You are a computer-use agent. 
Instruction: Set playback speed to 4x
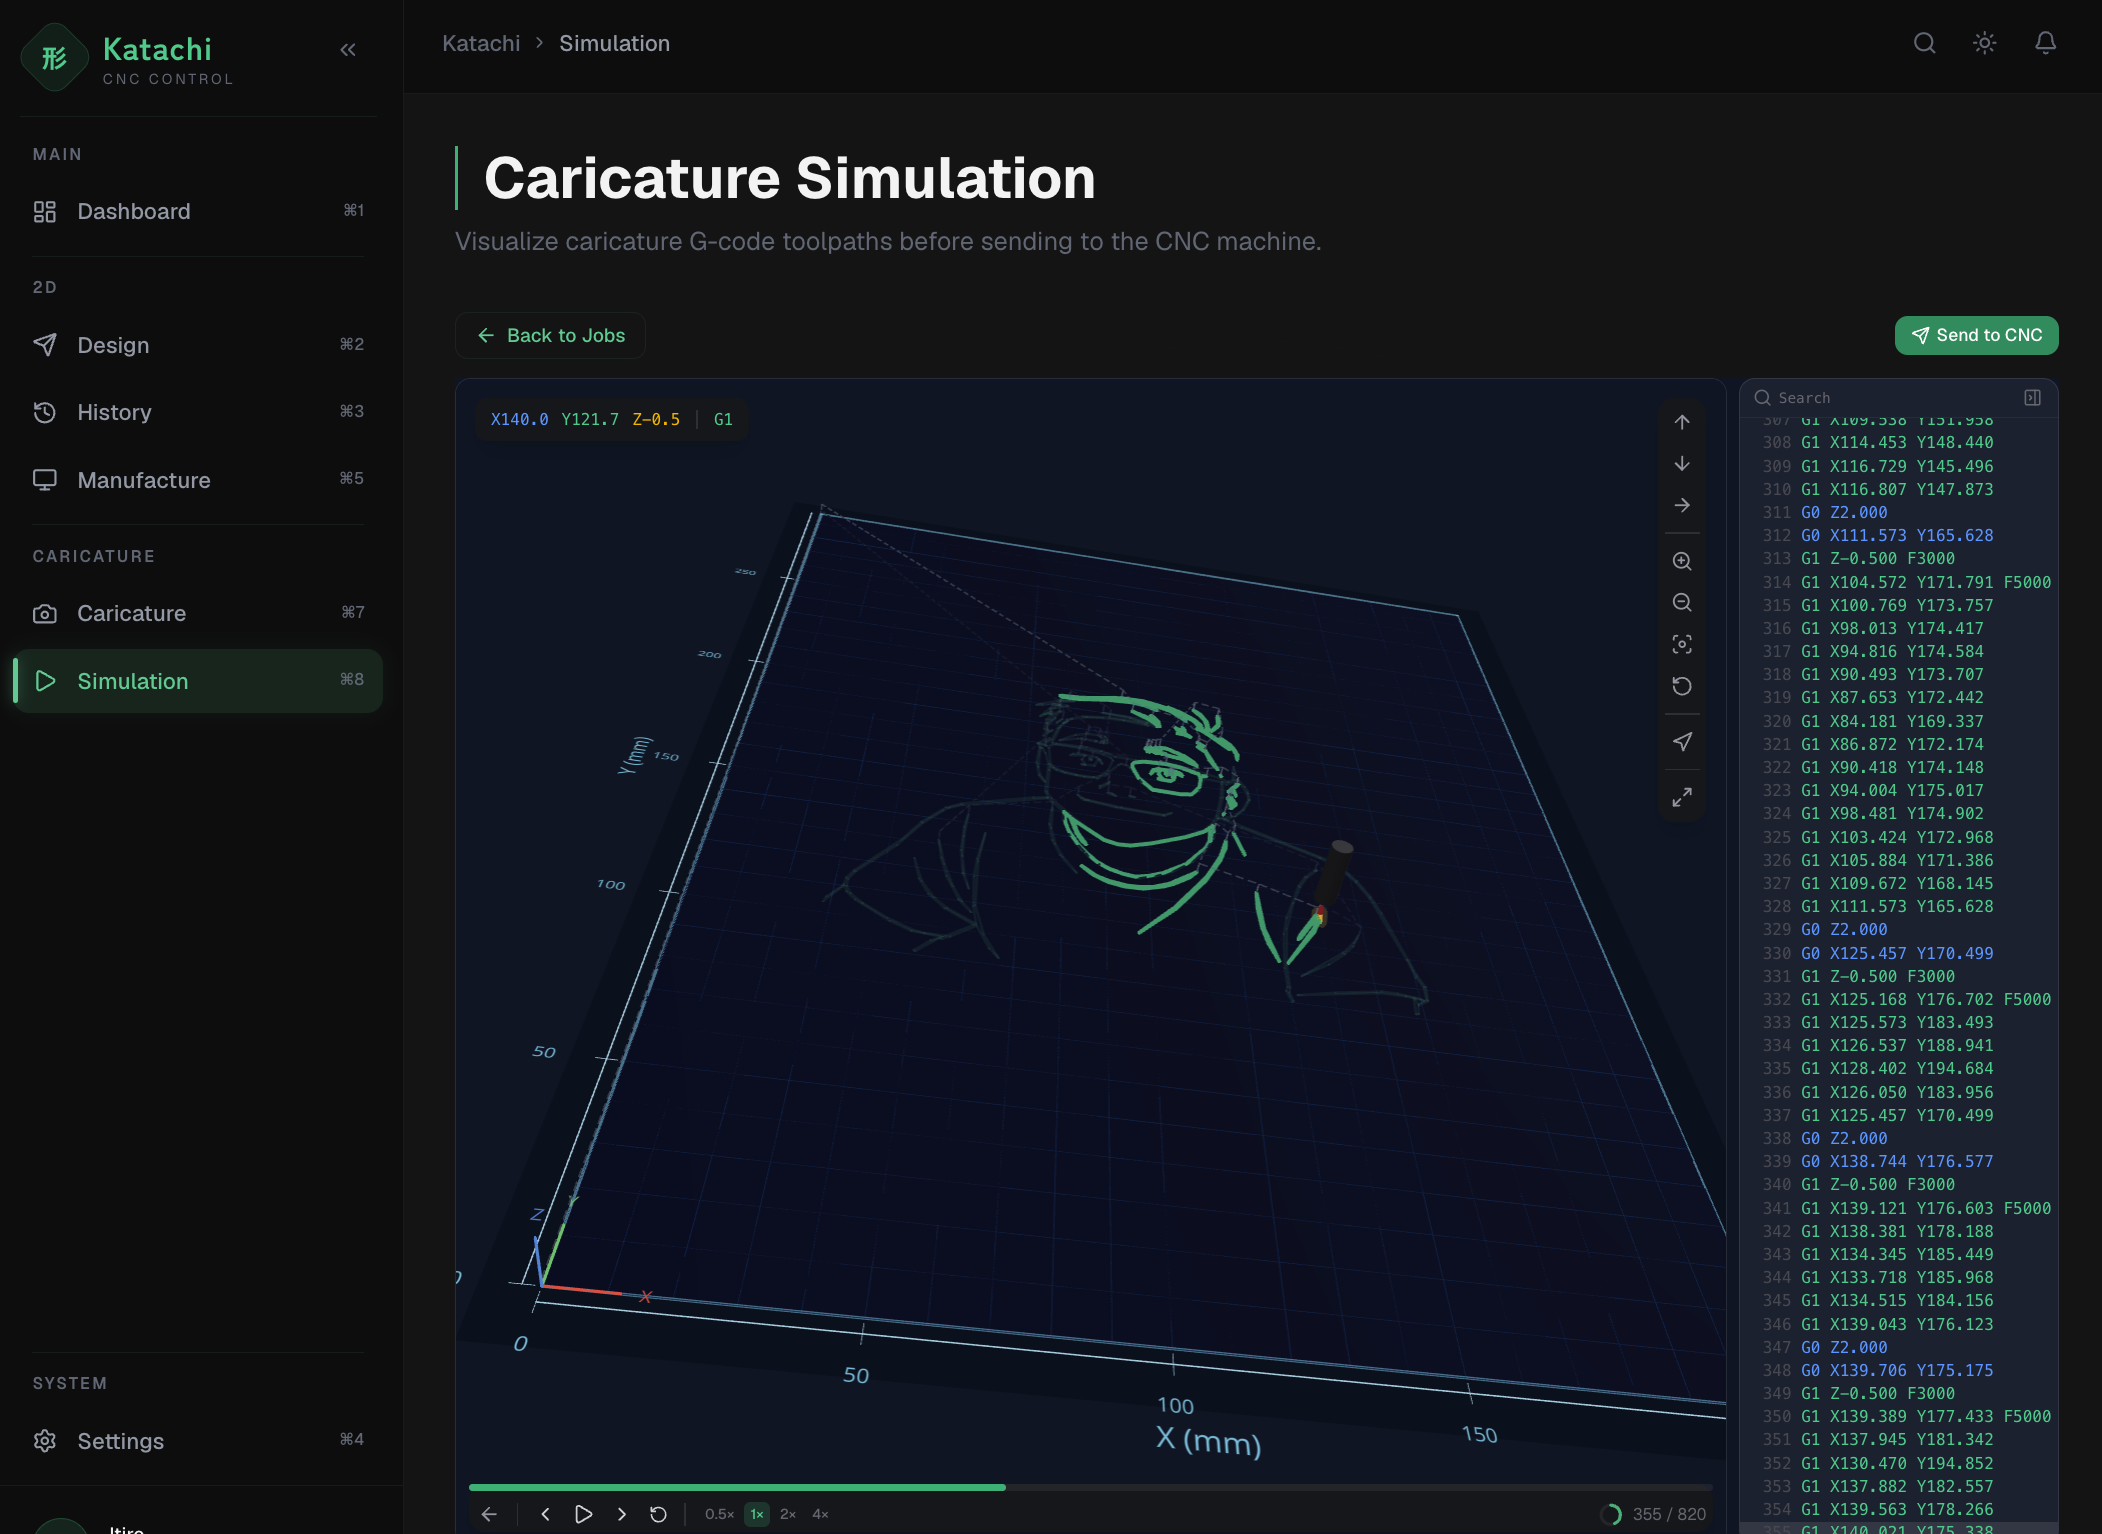[x=820, y=1514]
